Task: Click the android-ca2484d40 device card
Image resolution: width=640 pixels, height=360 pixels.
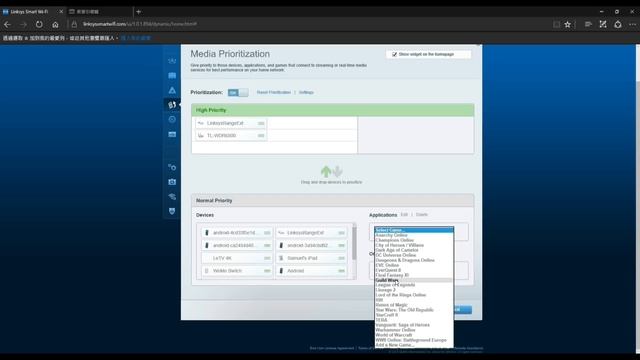Action: (x=237, y=245)
